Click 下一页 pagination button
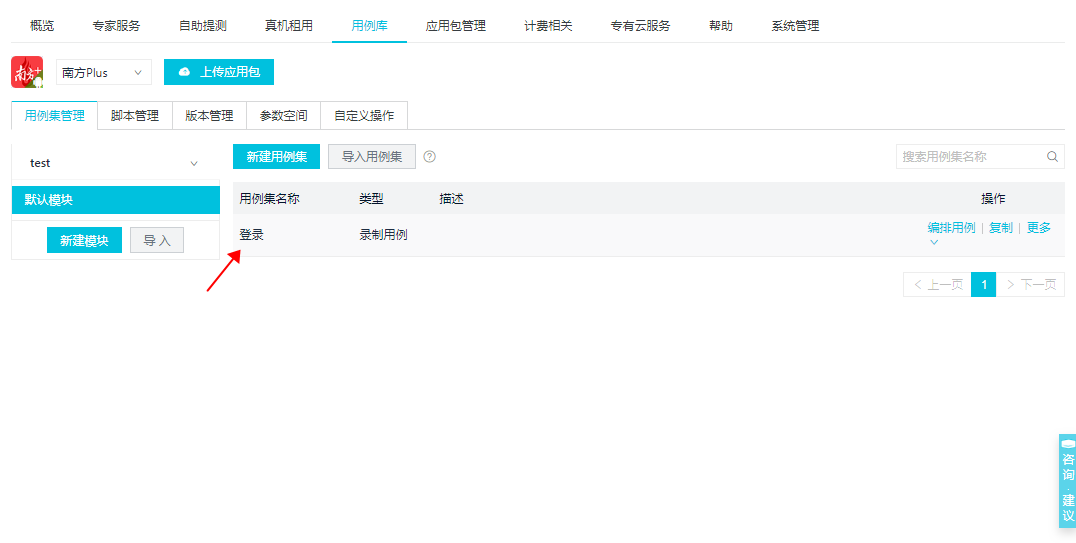 pyautogui.click(x=1030, y=284)
